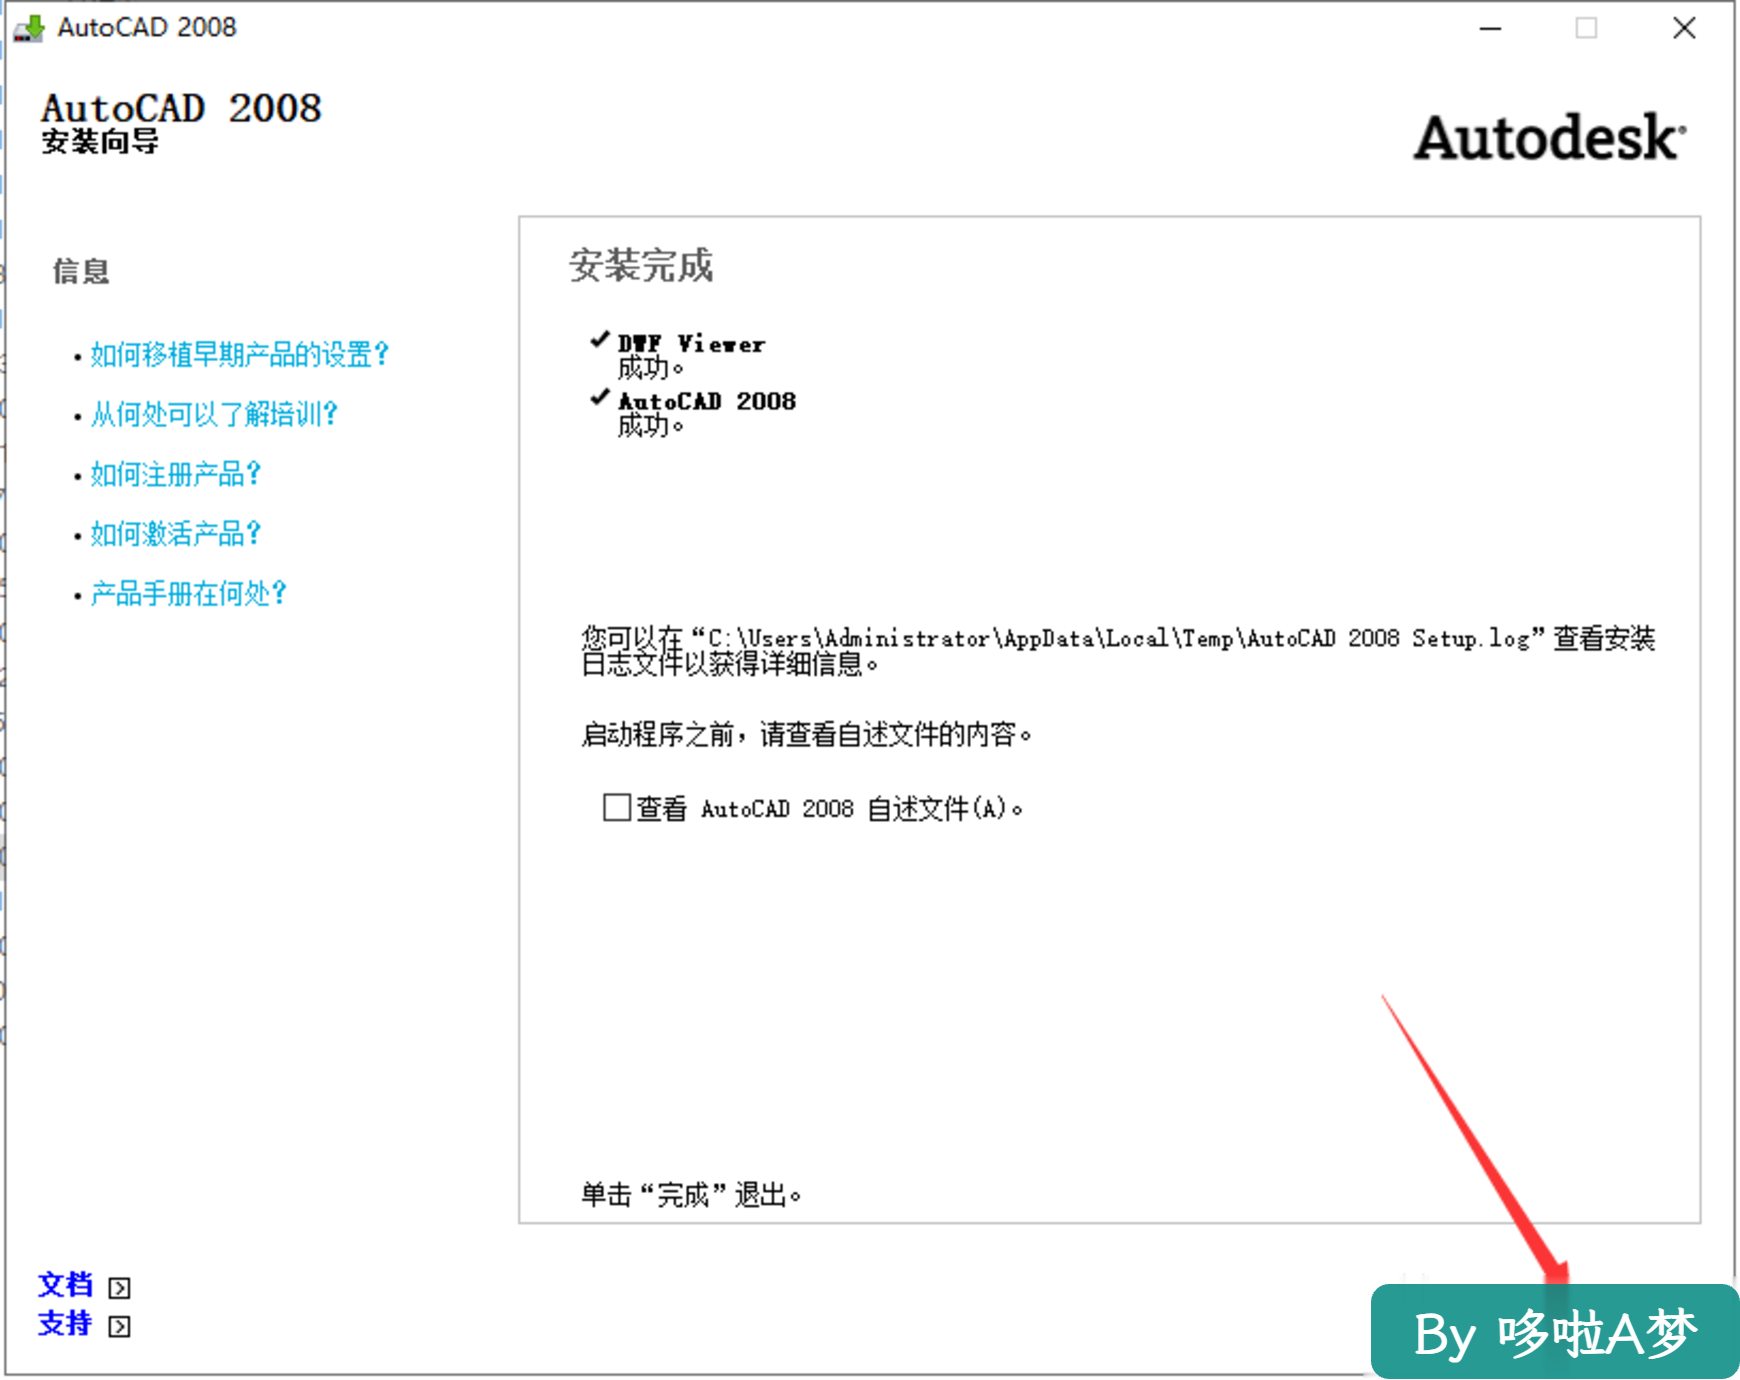Click the 启动程序之前，请查看自述文件的内容 text
This screenshot has width=1740, height=1380.
(806, 735)
